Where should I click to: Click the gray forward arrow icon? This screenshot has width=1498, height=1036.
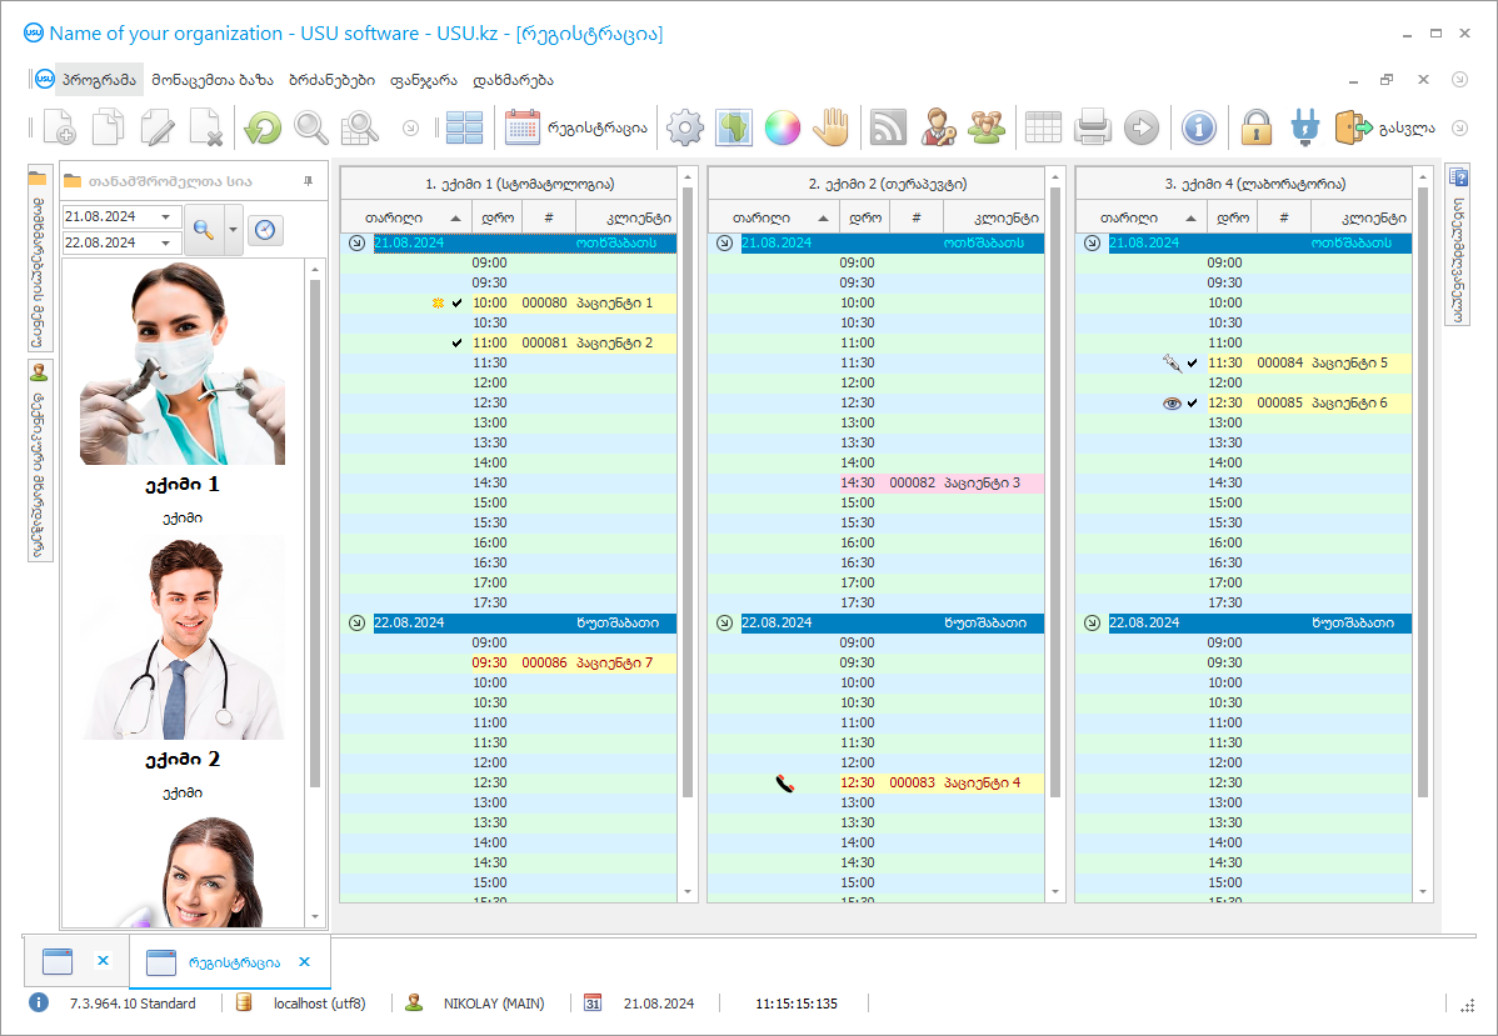pos(1141,127)
